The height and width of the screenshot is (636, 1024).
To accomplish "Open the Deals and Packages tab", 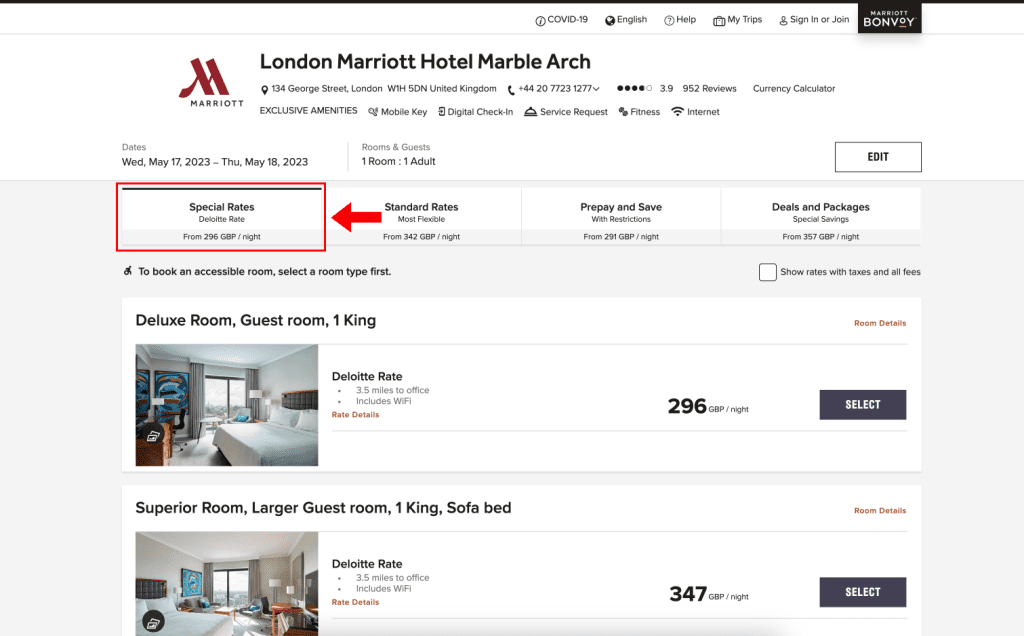I will click(821, 217).
